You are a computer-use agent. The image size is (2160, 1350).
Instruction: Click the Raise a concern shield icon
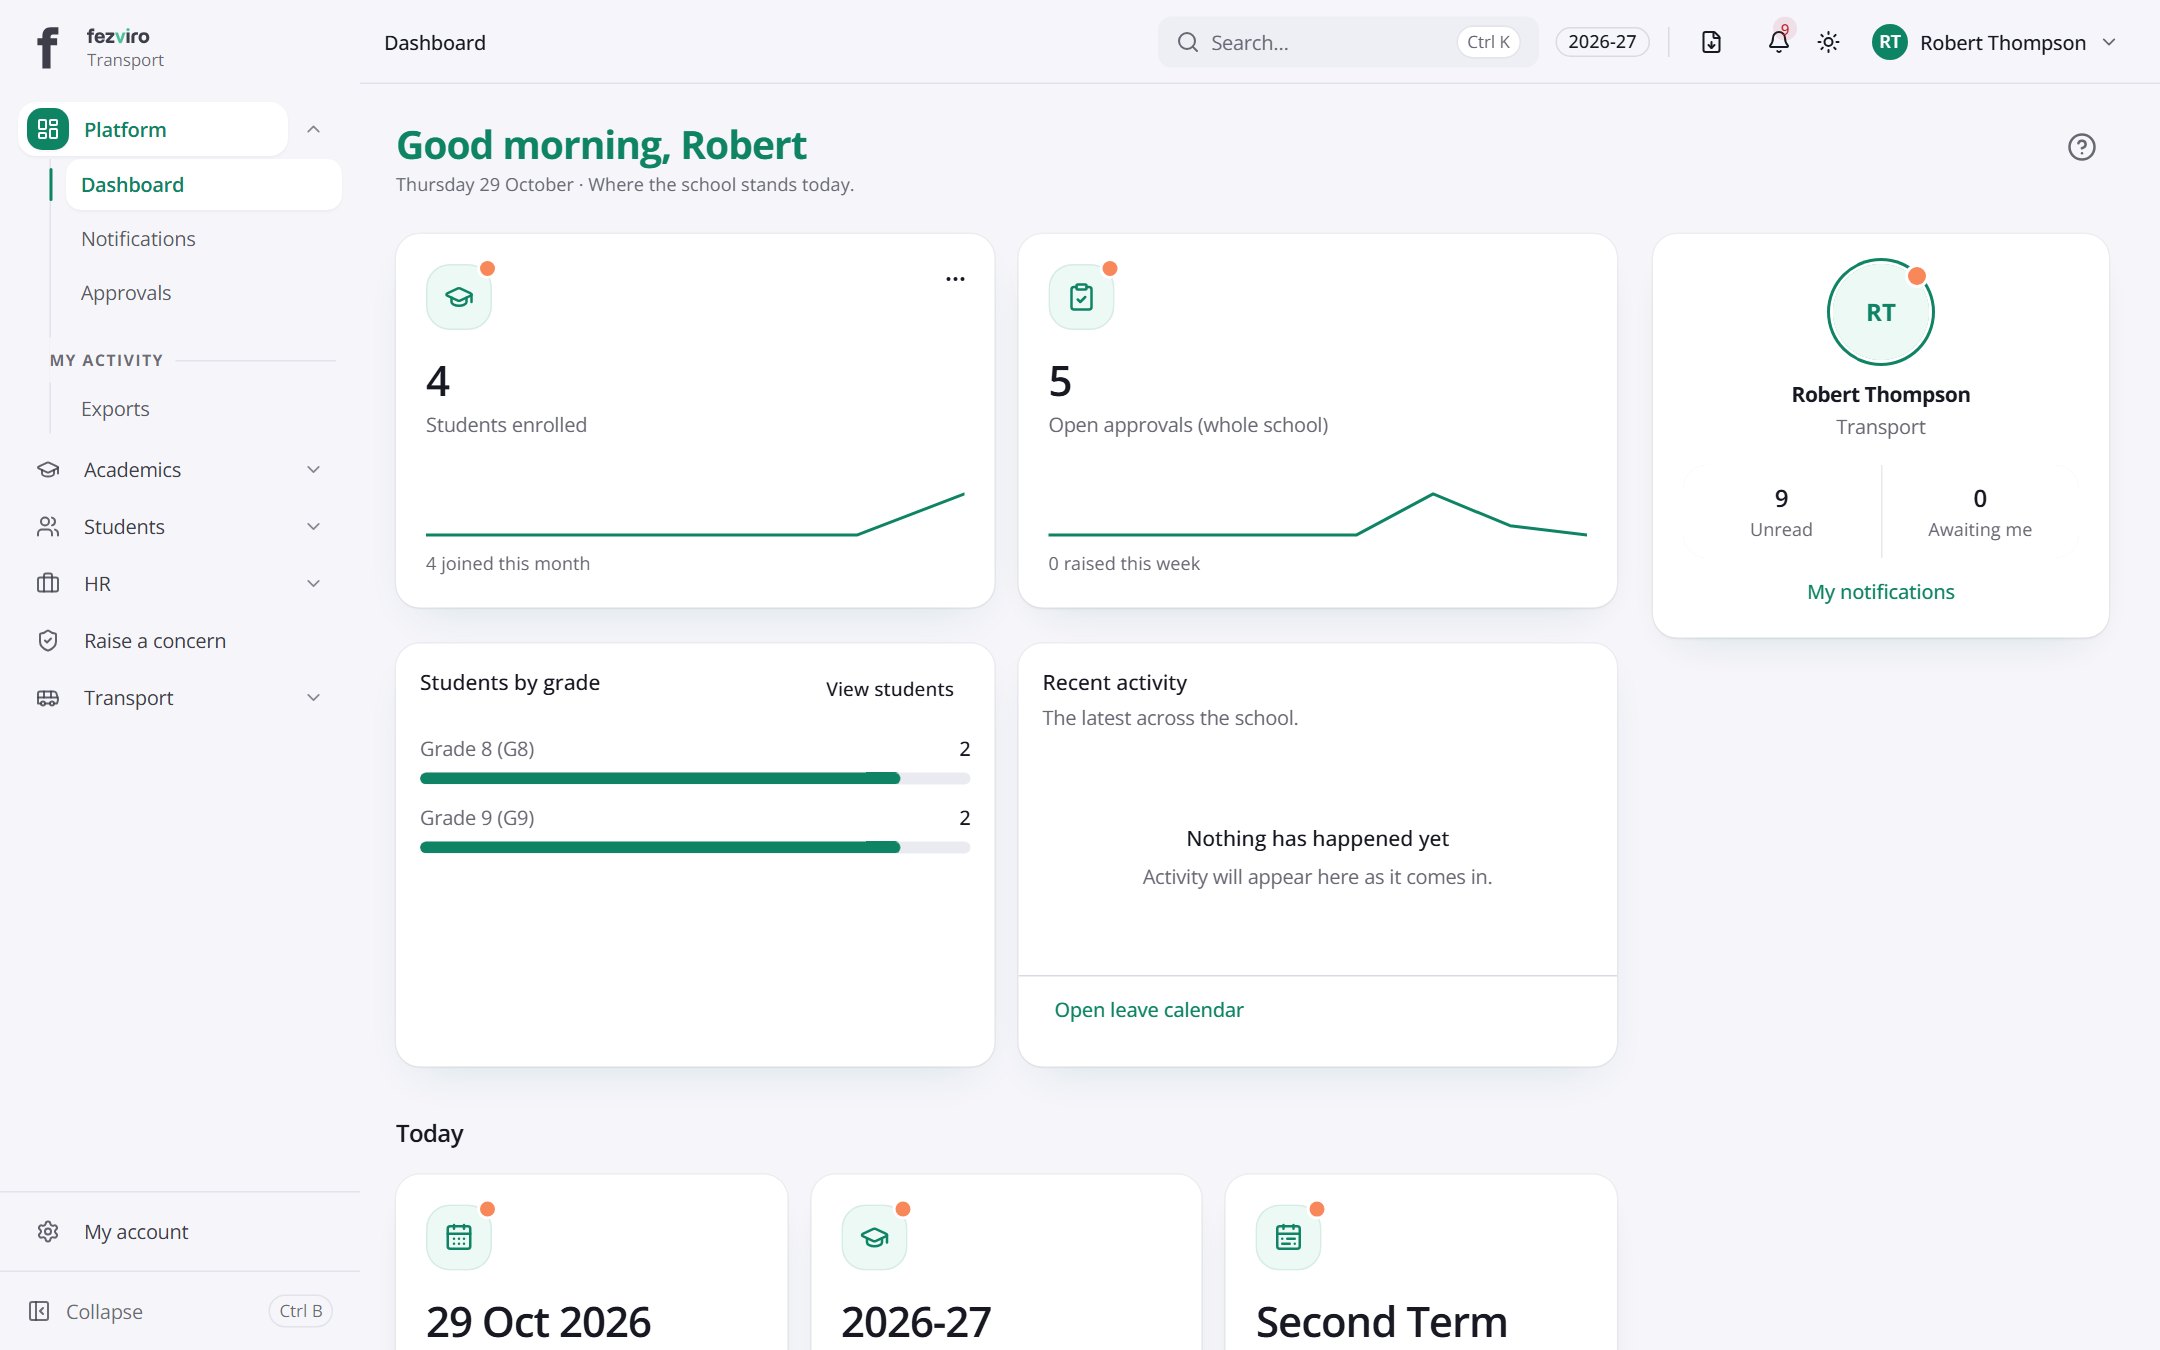pyautogui.click(x=48, y=641)
